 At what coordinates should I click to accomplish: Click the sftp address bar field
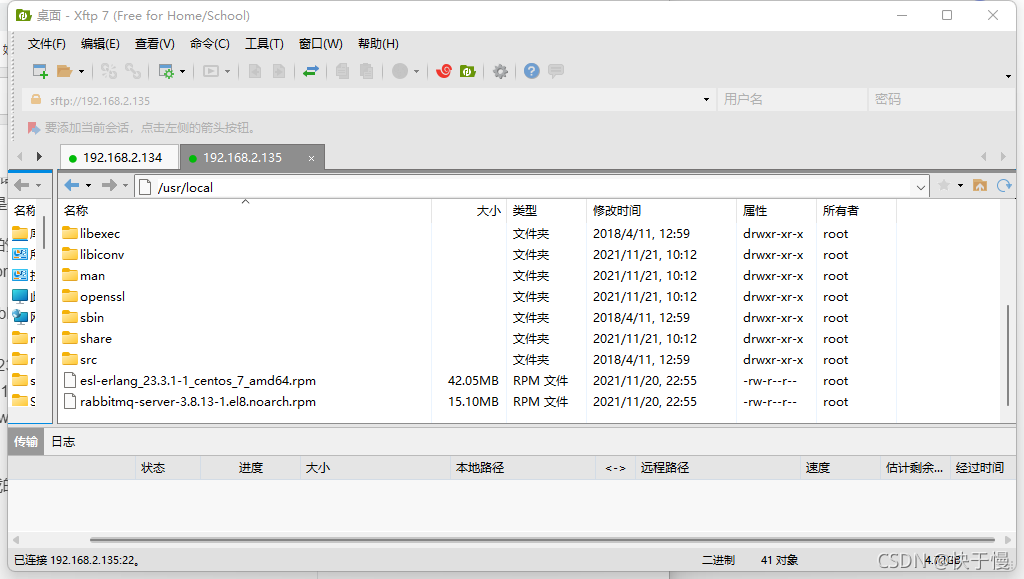(369, 100)
